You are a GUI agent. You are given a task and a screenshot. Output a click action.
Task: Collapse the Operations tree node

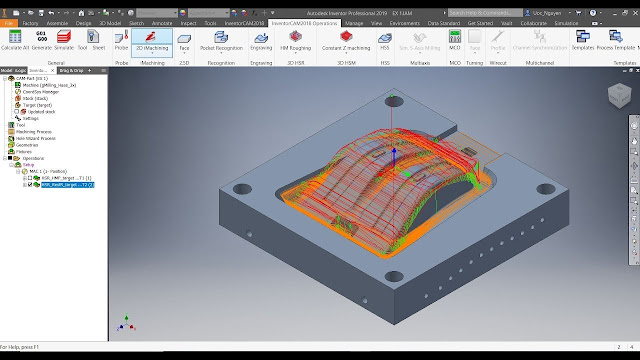click(5, 158)
